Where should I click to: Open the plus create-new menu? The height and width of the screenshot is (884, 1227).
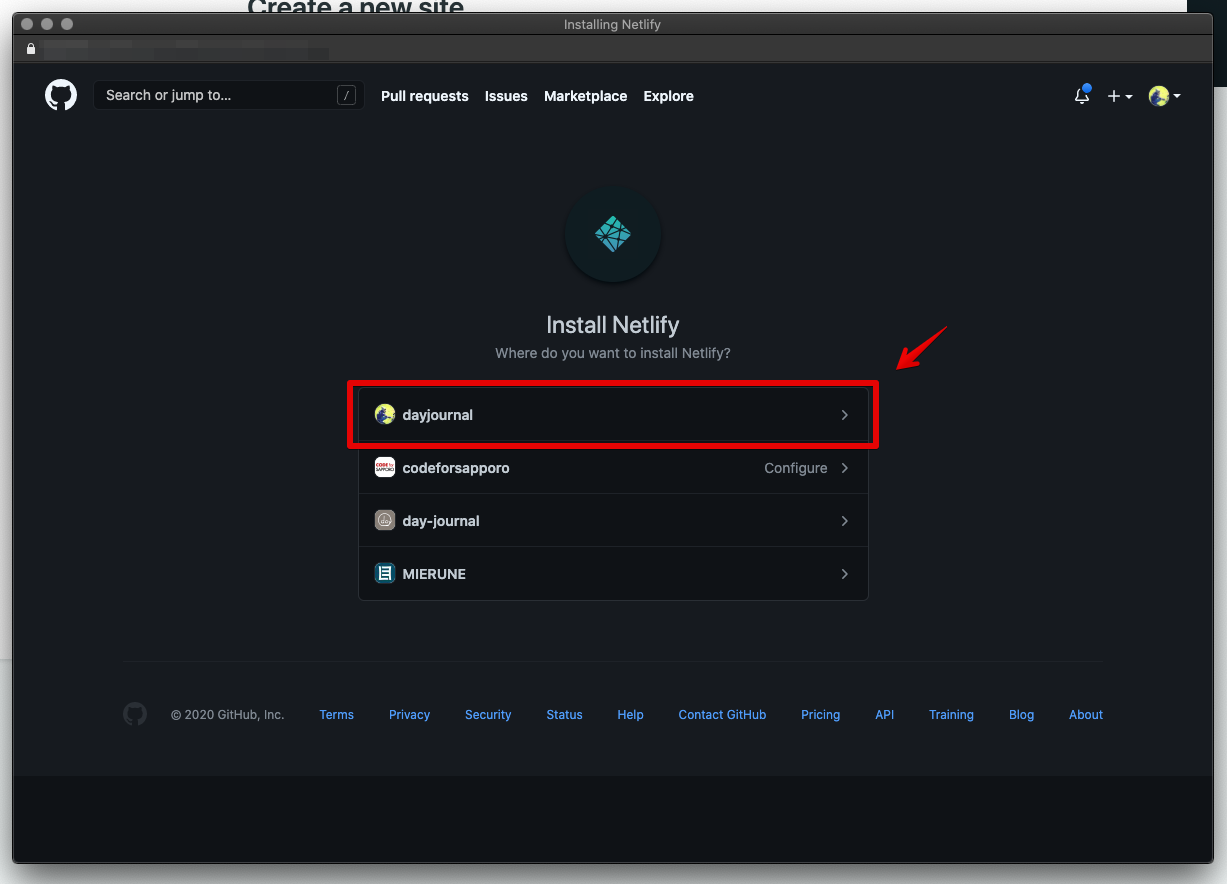tap(1119, 96)
